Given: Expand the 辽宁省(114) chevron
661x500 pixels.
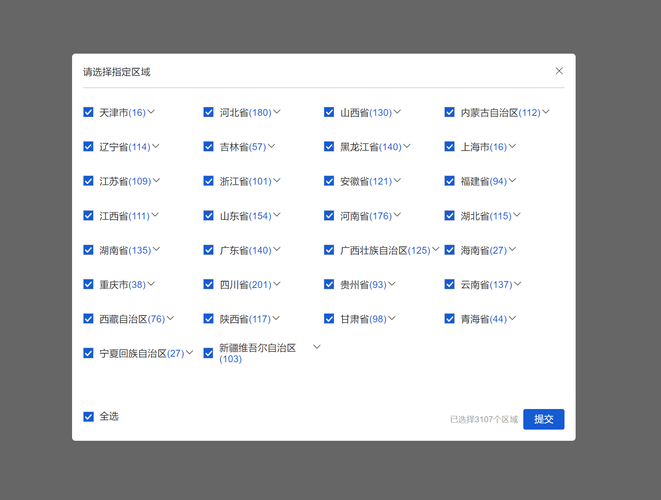Looking at the screenshot, I should point(156,146).
